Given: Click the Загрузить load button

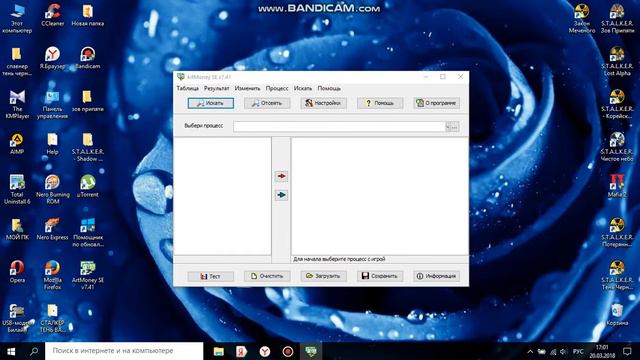Looking at the screenshot, I should click(323, 276).
